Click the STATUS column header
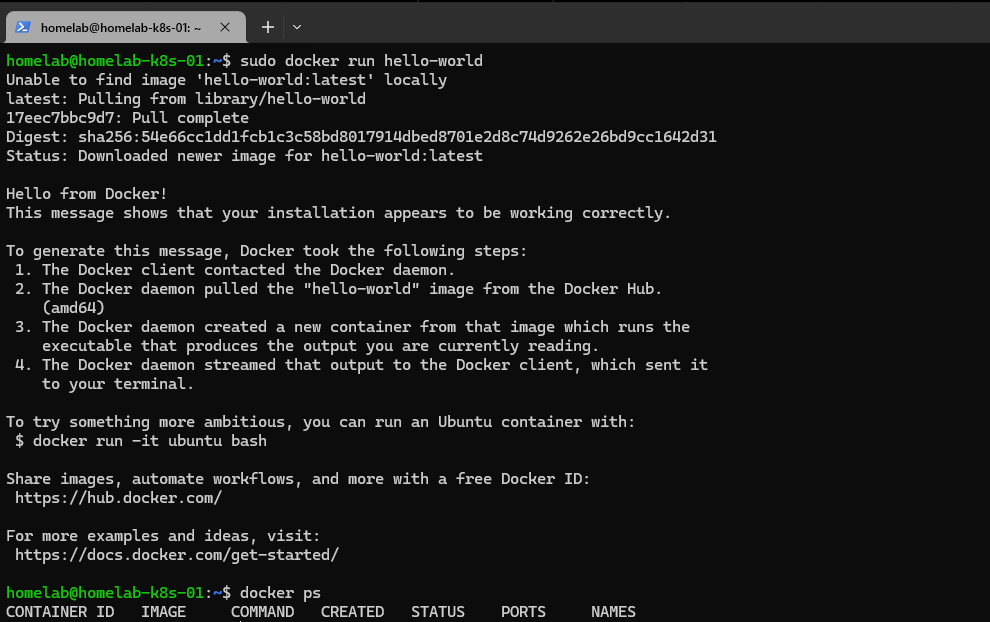The width and height of the screenshot is (990, 622). pyautogui.click(x=438, y=612)
